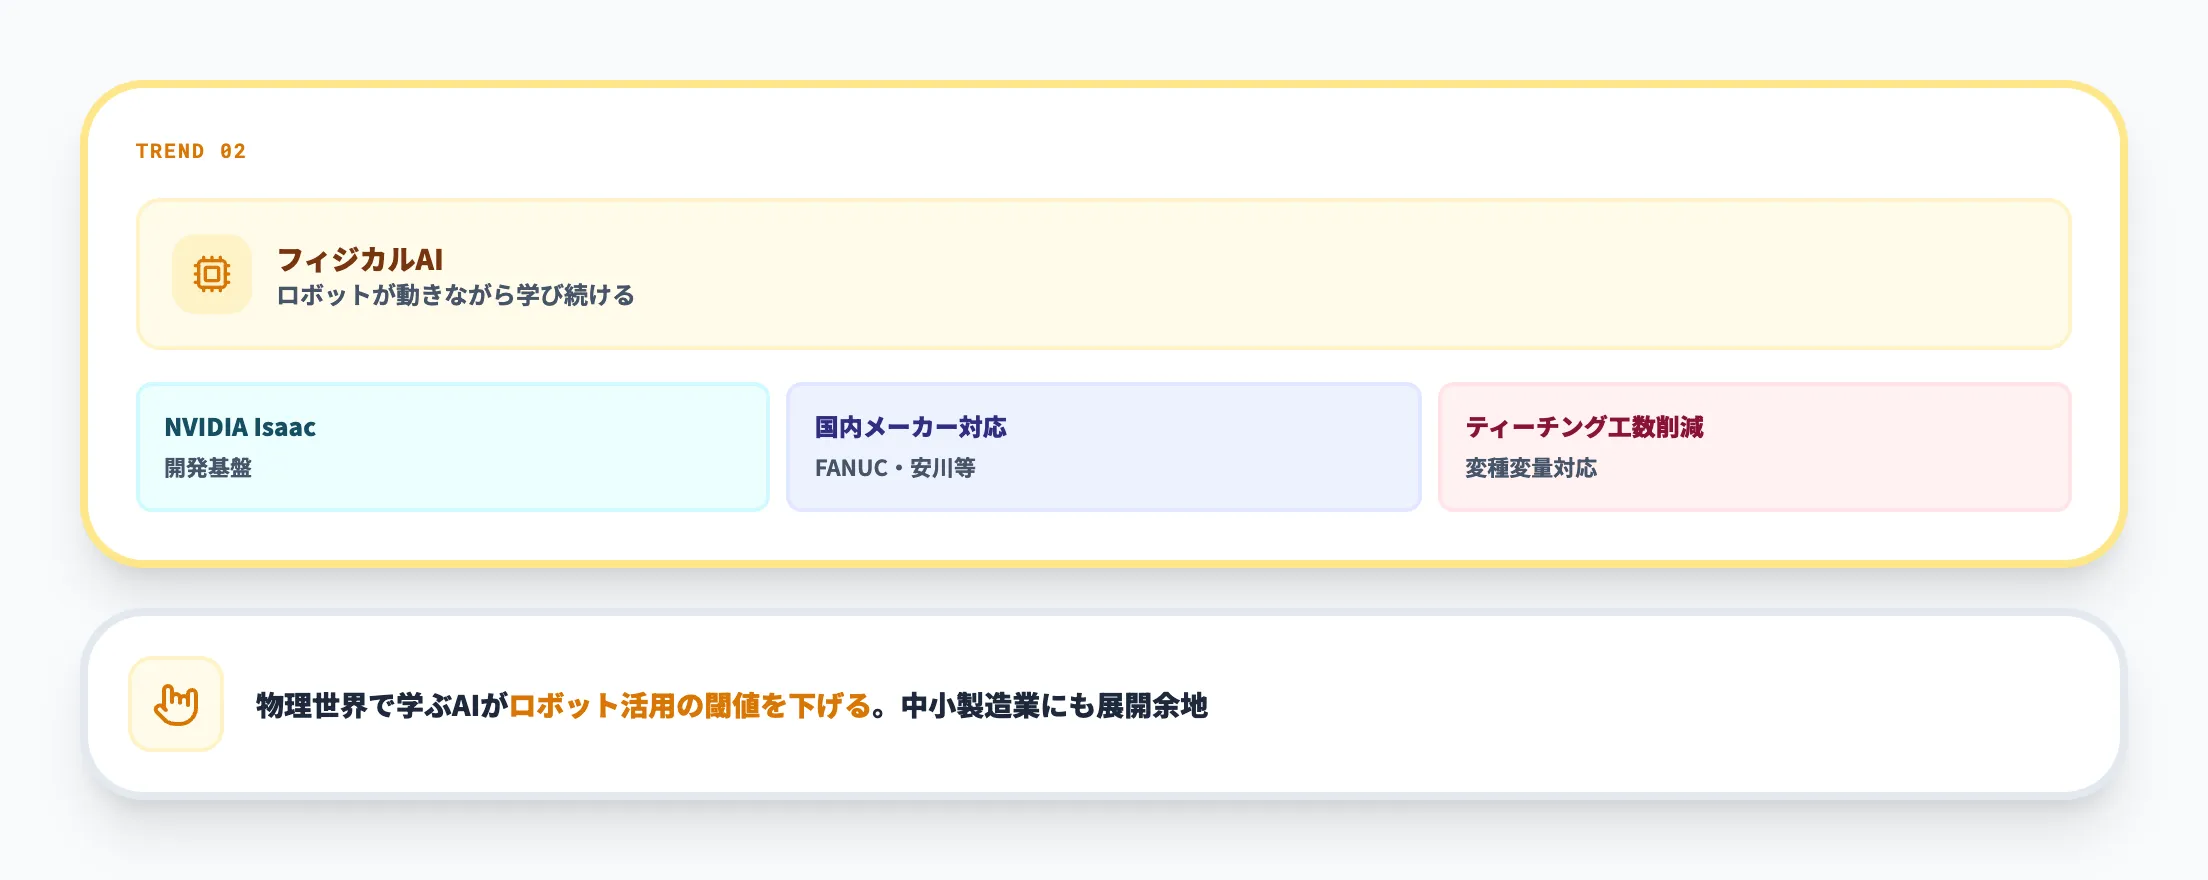
Task: Open the NVIDIA Isaac card title
Action: pyautogui.click(x=240, y=427)
